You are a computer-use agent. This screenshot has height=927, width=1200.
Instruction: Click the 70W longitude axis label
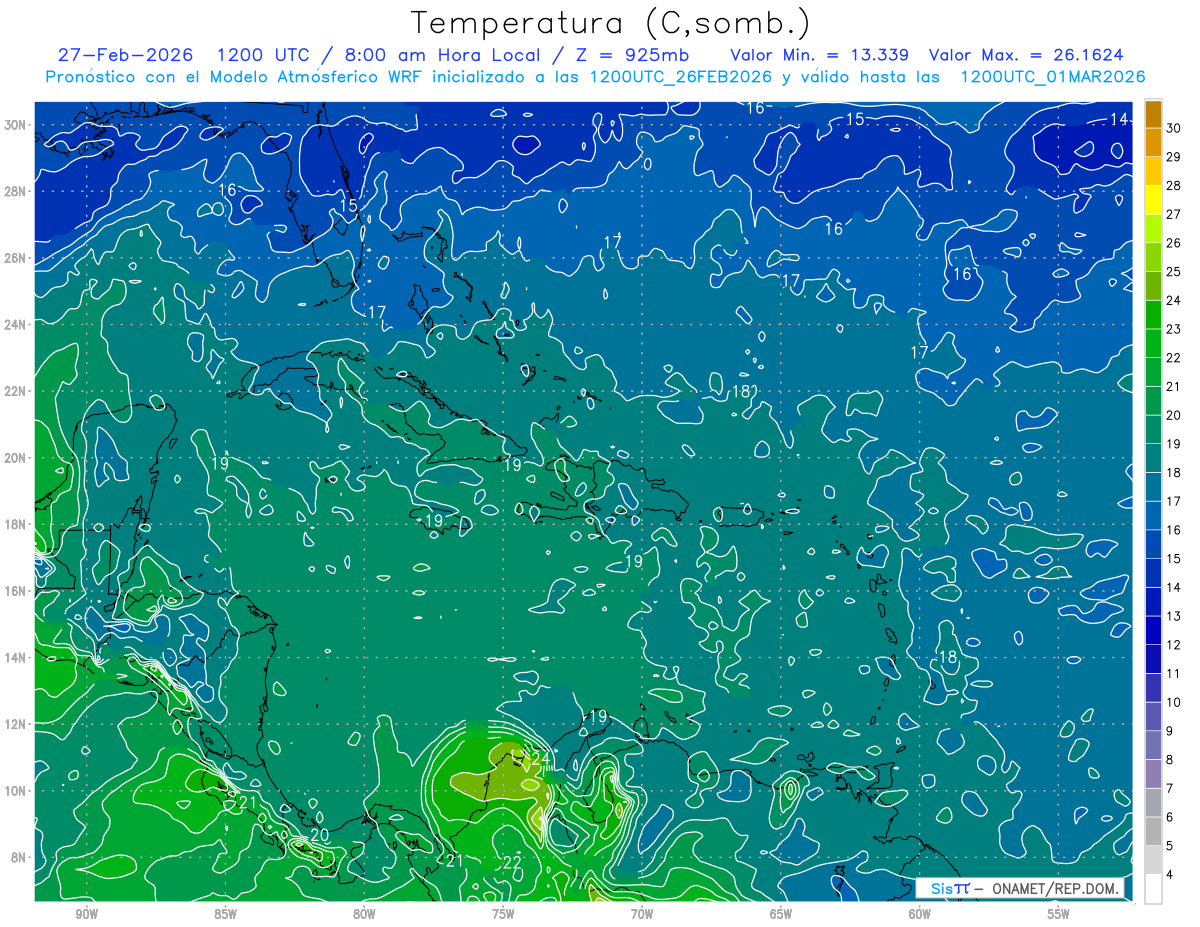[642, 913]
